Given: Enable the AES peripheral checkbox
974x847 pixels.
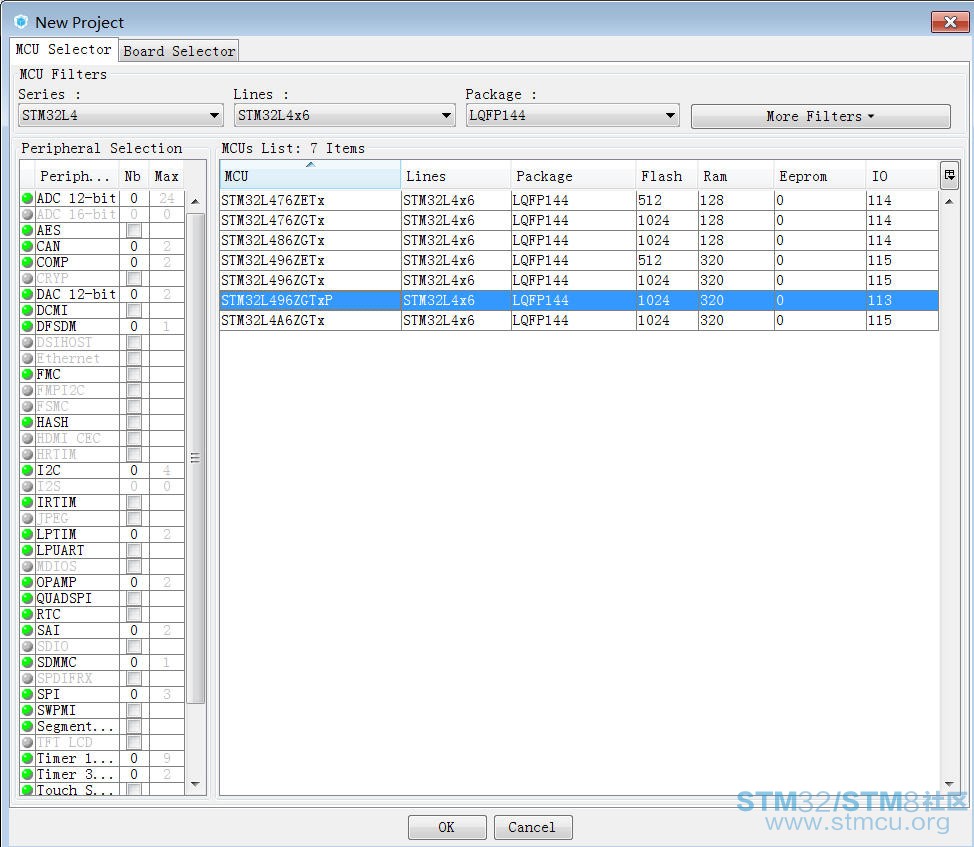Looking at the screenshot, I should pyautogui.click(x=134, y=230).
